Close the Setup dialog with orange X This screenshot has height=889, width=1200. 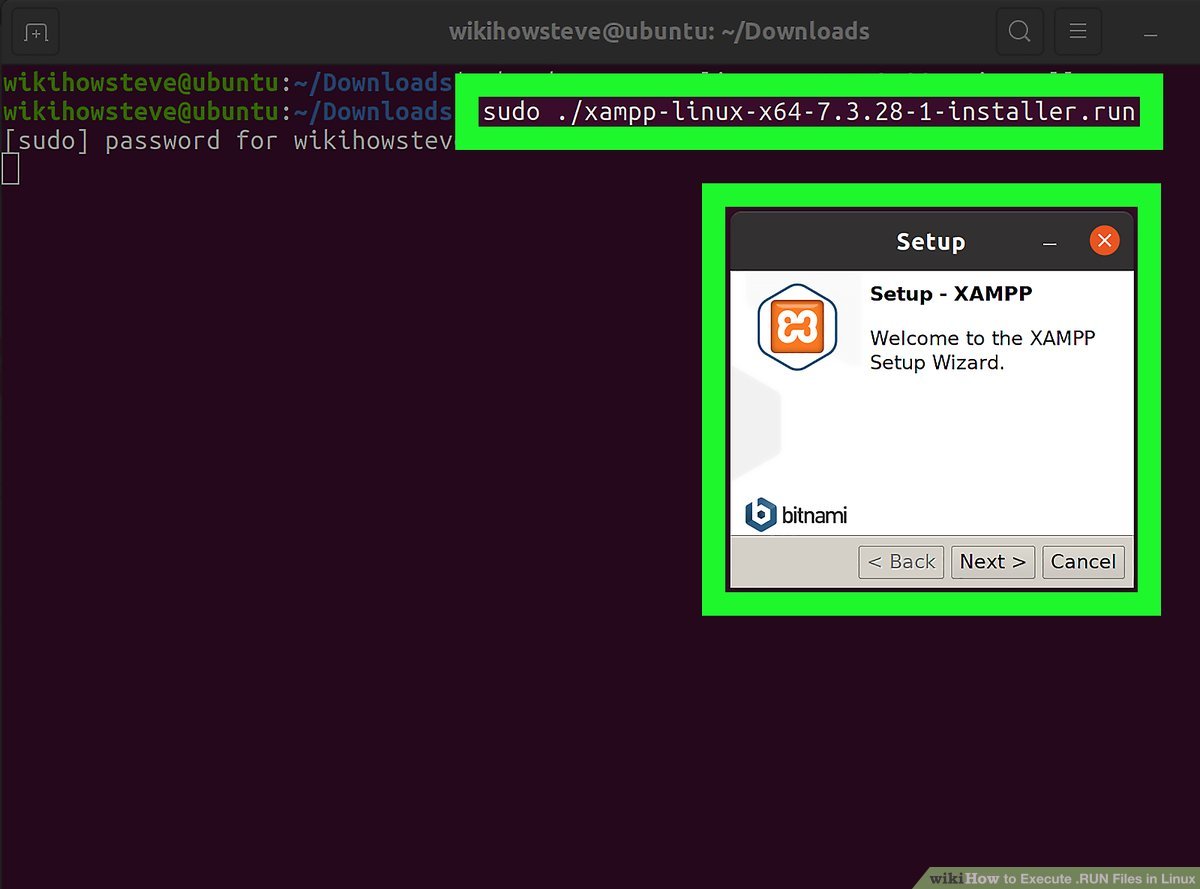[x=1104, y=241]
